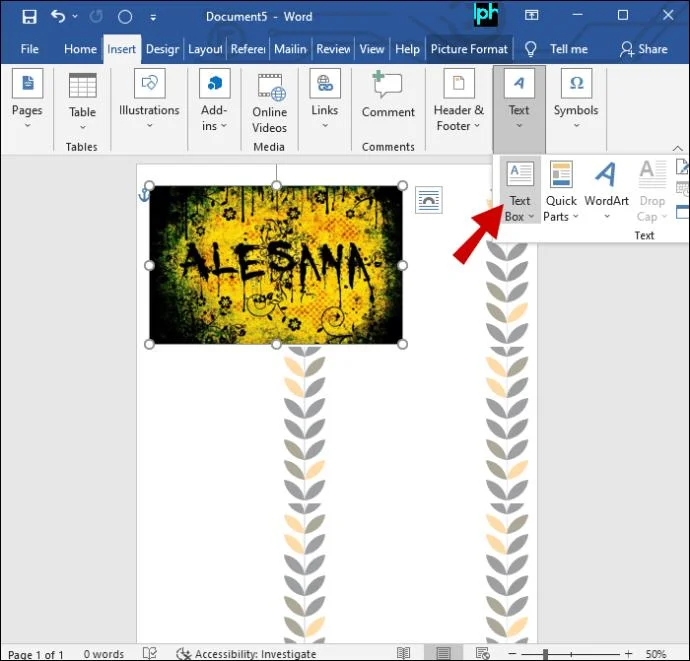The width and height of the screenshot is (690, 661).
Task: Click the Text Box button
Action: (520, 191)
